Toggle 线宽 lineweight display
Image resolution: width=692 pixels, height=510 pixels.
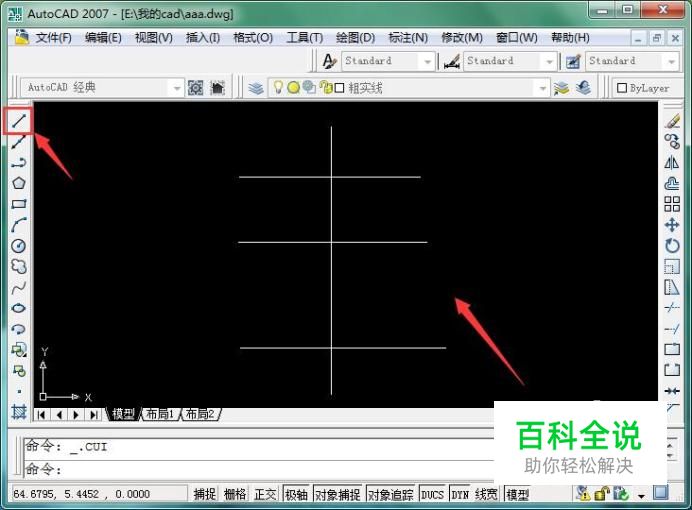point(486,494)
